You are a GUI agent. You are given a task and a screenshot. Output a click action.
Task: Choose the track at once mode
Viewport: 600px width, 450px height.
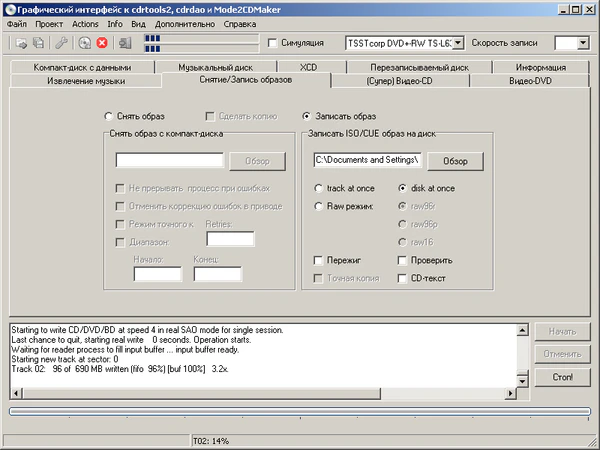(x=318, y=188)
